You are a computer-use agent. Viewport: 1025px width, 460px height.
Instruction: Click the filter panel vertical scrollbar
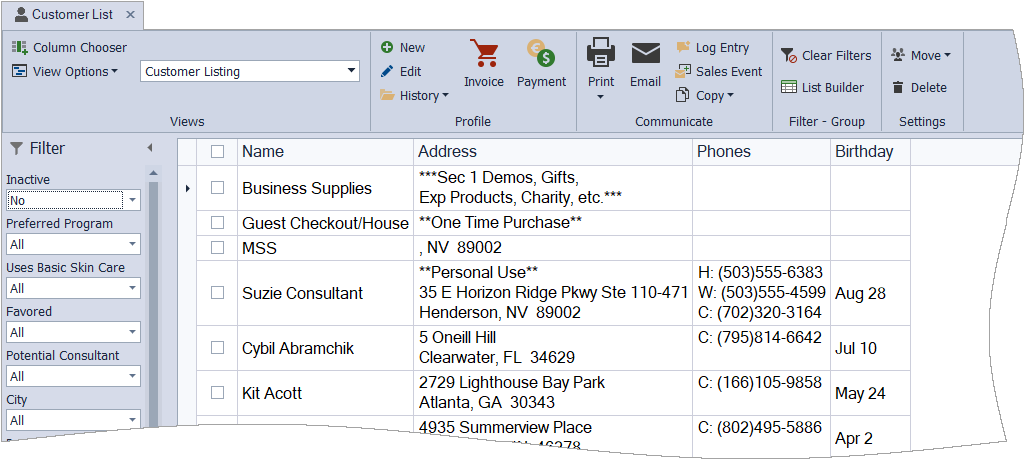pyautogui.click(x=154, y=300)
